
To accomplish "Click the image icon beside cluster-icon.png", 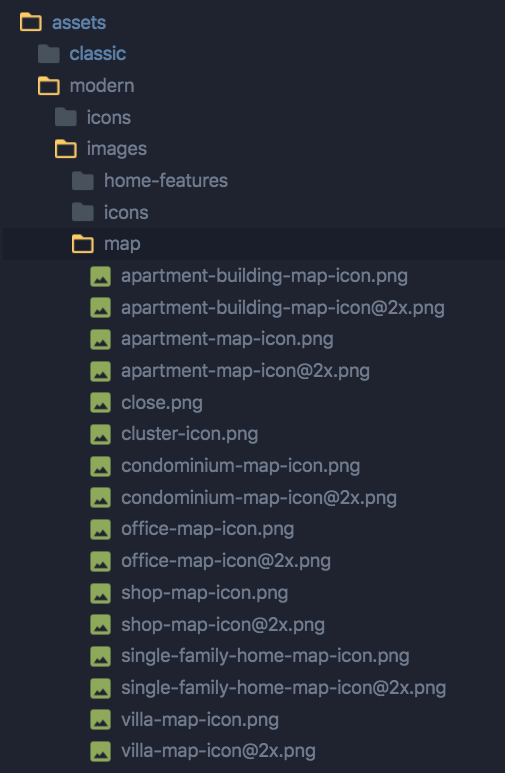I will [100, 435].
